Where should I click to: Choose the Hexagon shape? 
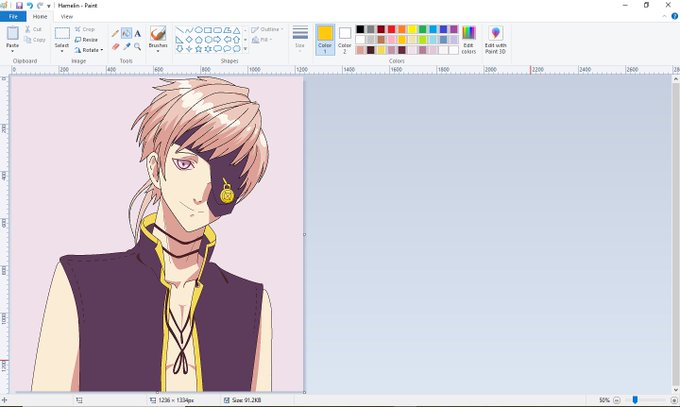[208, 39]
